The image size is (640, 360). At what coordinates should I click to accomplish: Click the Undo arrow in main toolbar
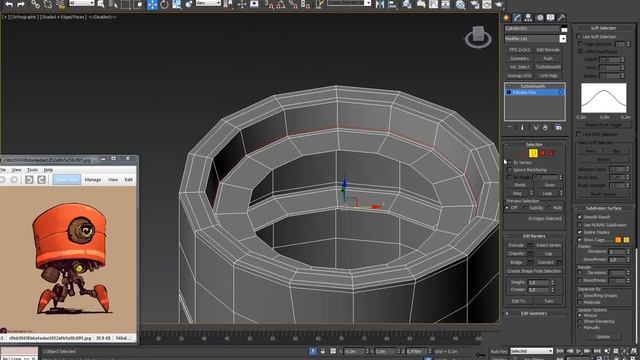9,4
